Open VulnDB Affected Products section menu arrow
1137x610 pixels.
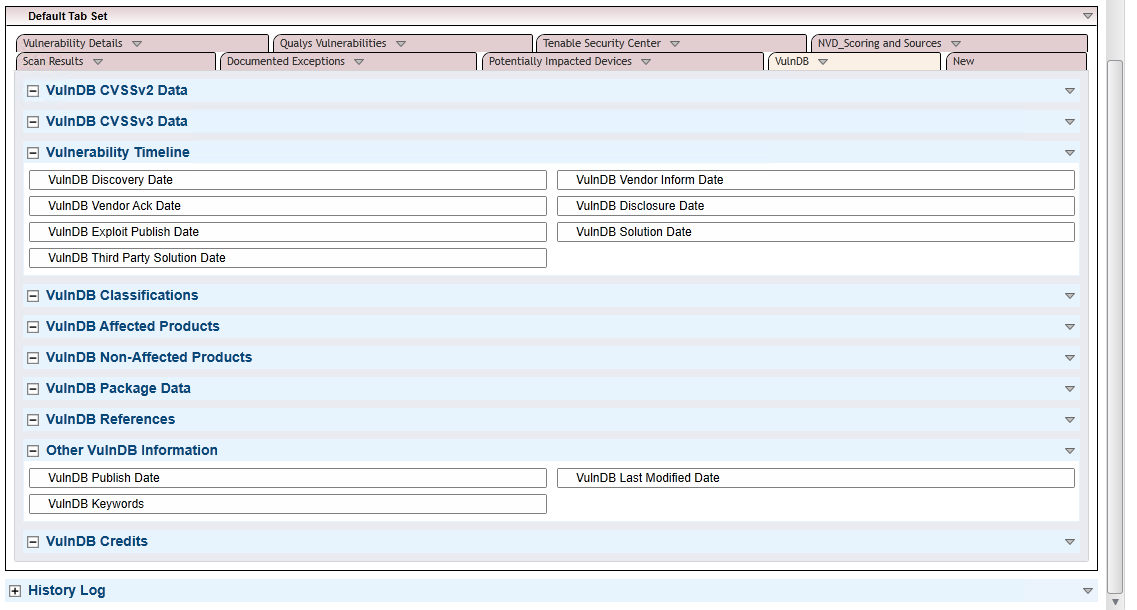click(x=1070, y=327)
